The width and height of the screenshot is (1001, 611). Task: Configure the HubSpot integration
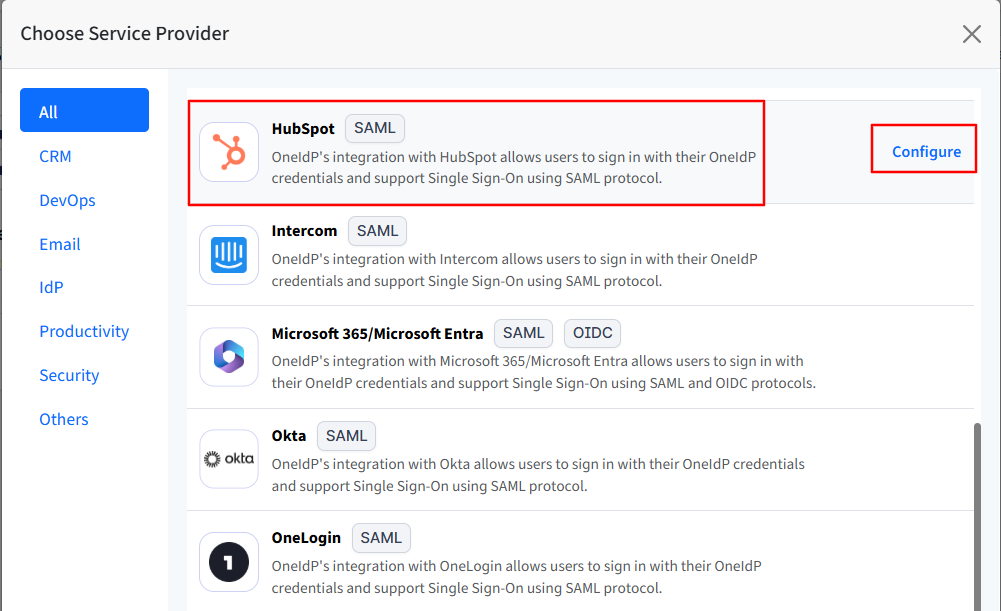coord(923,149)
